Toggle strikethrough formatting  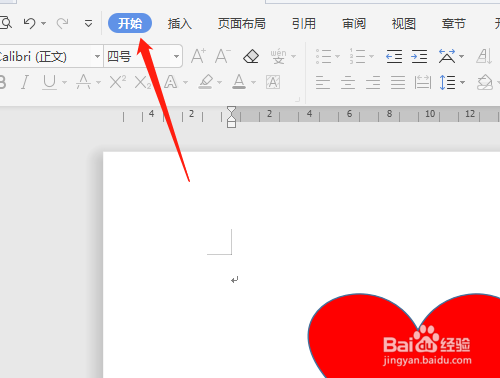[x=83, y=82]
